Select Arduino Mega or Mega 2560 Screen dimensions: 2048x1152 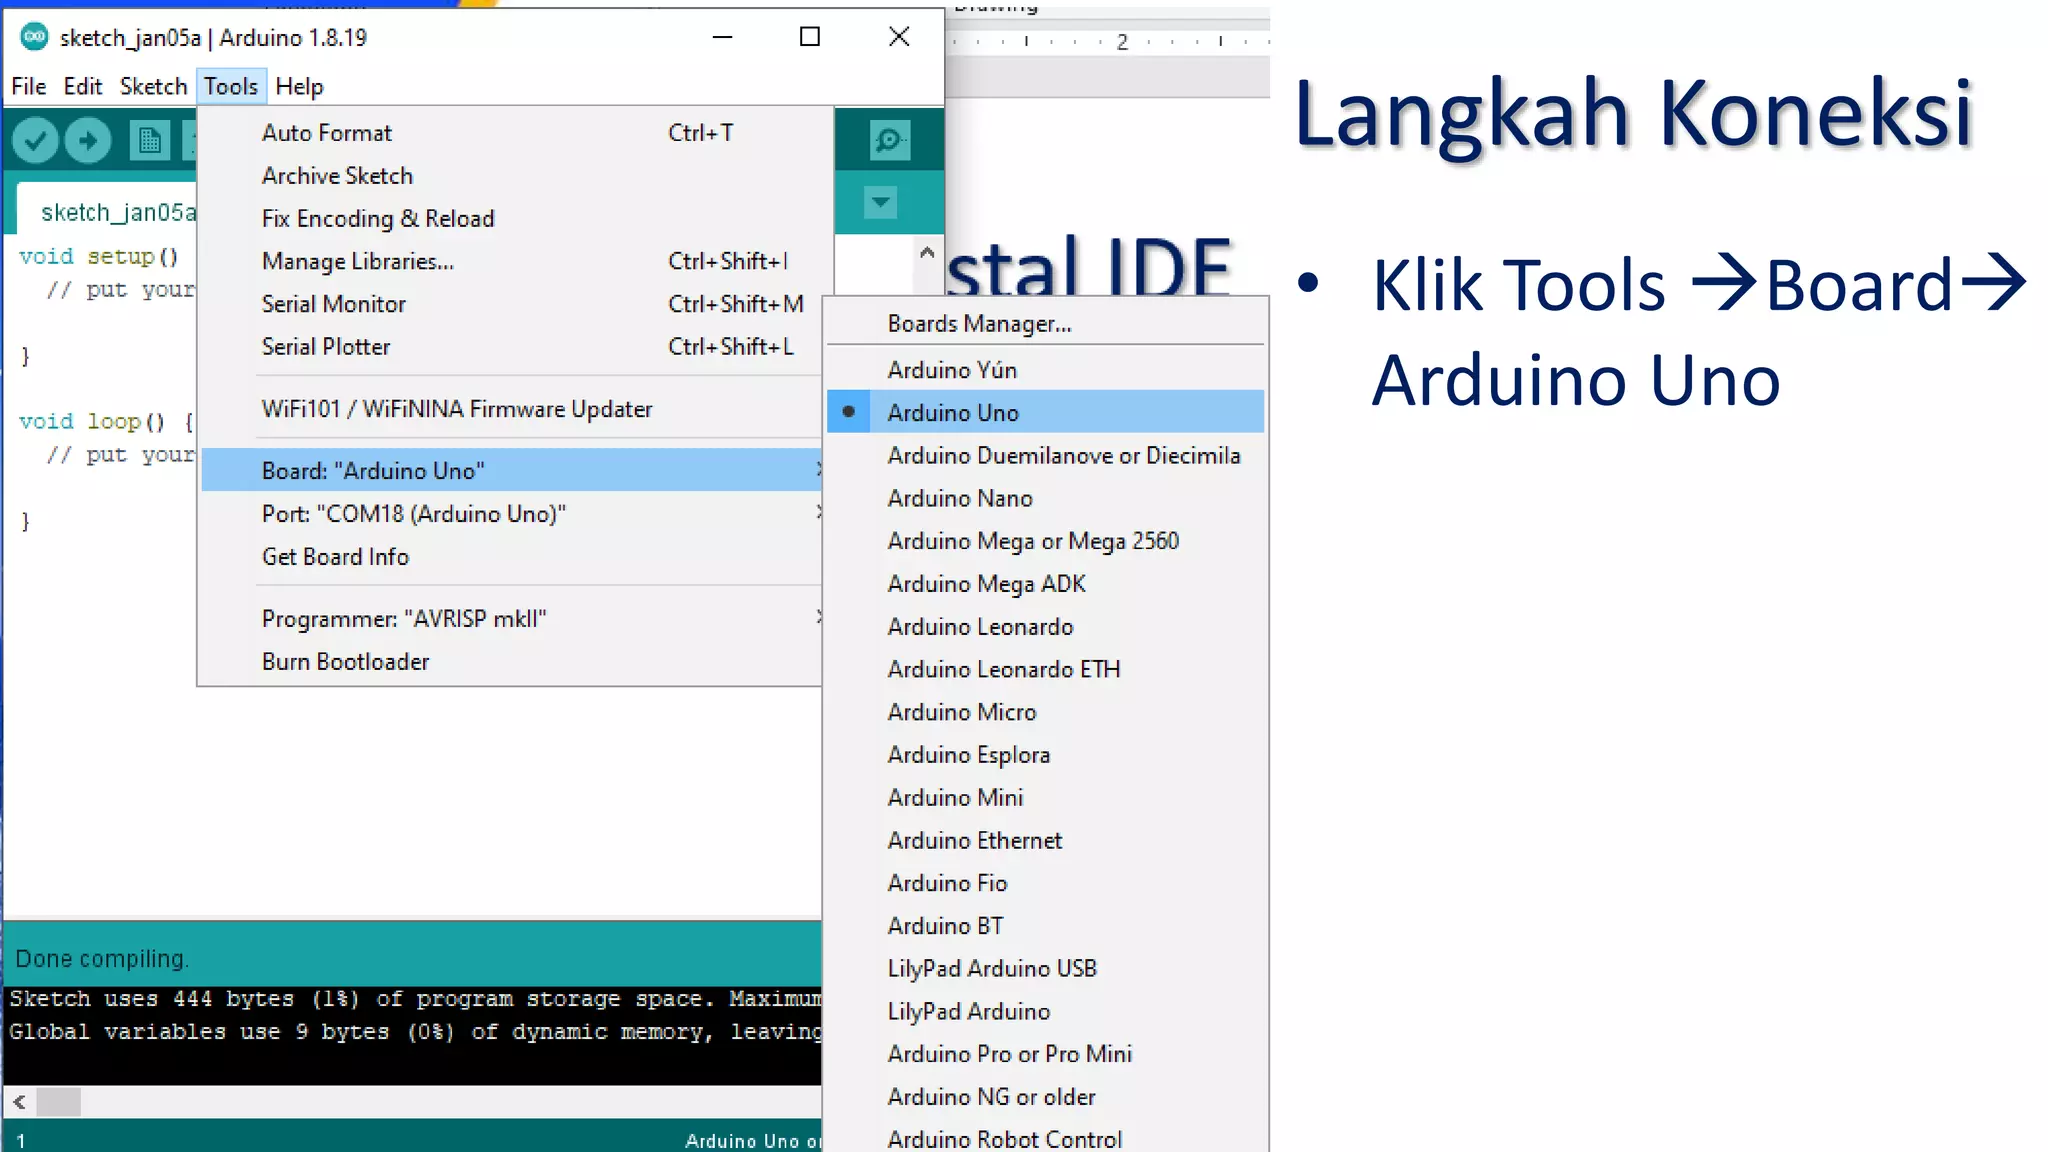tap(1046, 541)
